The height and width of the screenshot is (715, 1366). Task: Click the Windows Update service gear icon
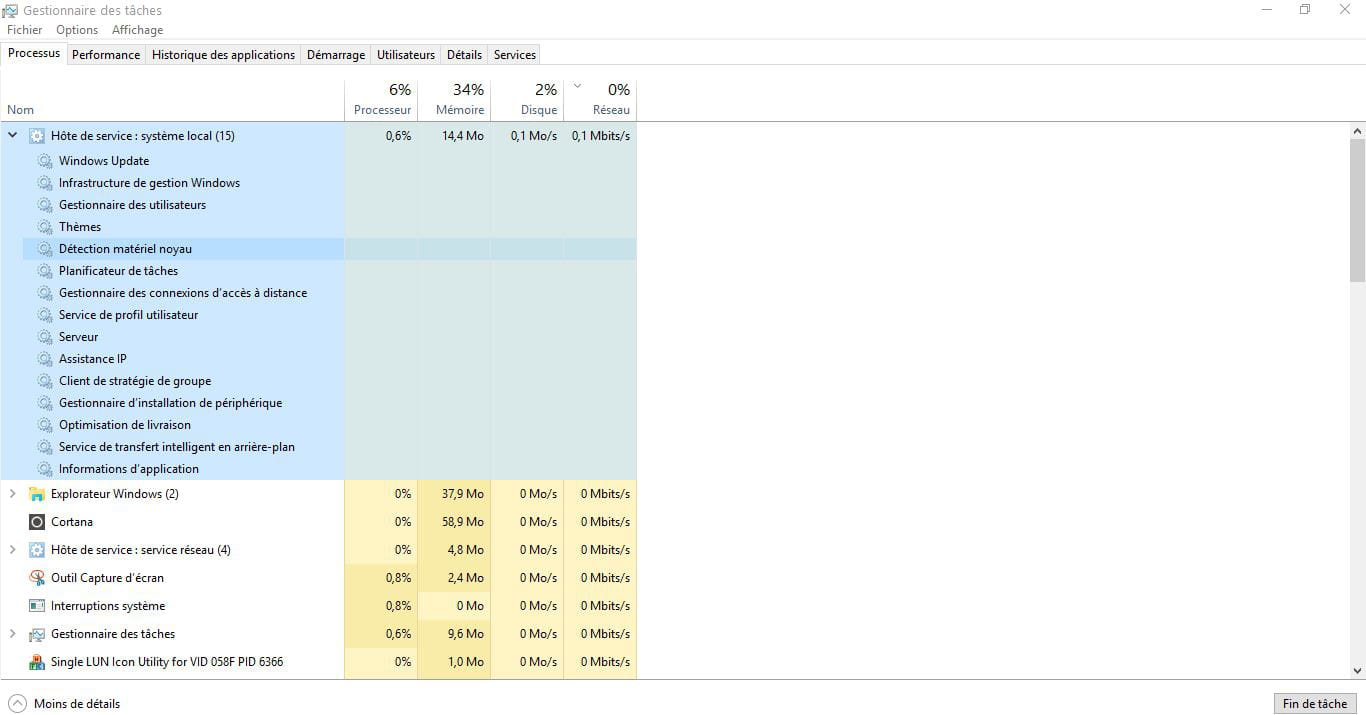point(44,161)
